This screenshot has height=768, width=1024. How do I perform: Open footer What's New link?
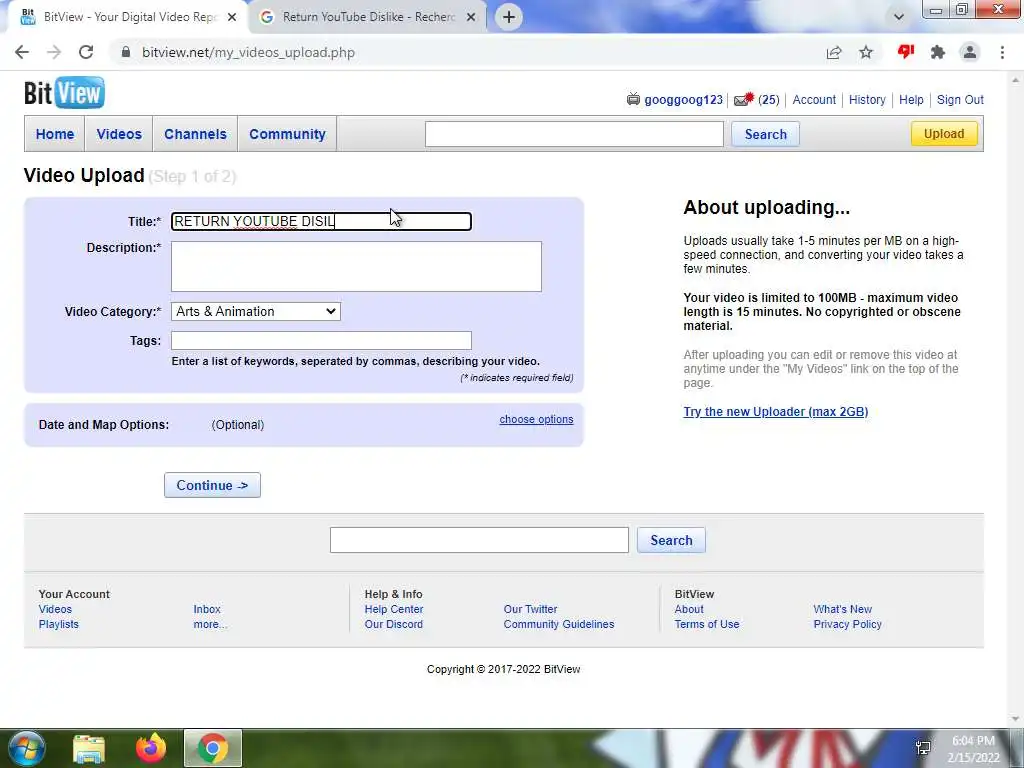click(842, 609)
